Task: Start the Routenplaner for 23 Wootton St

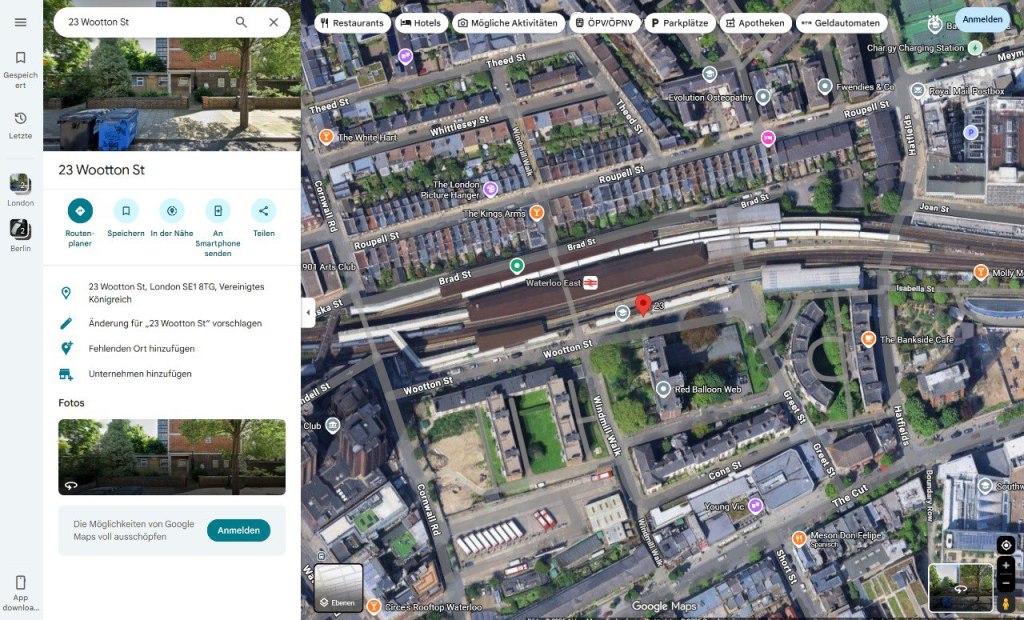Action: (x=80, y=211)
